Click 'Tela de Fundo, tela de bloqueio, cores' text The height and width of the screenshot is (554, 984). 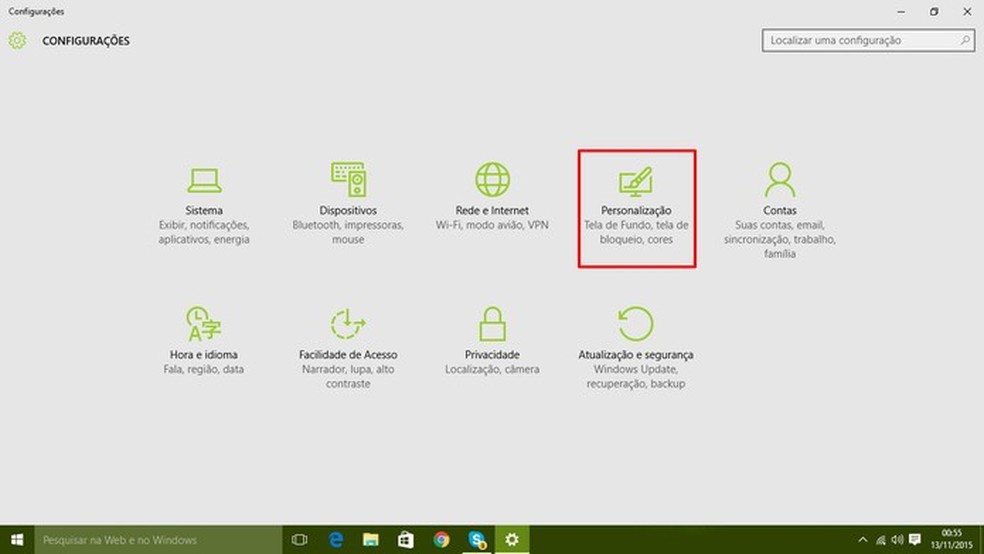(x=636, y=232)
